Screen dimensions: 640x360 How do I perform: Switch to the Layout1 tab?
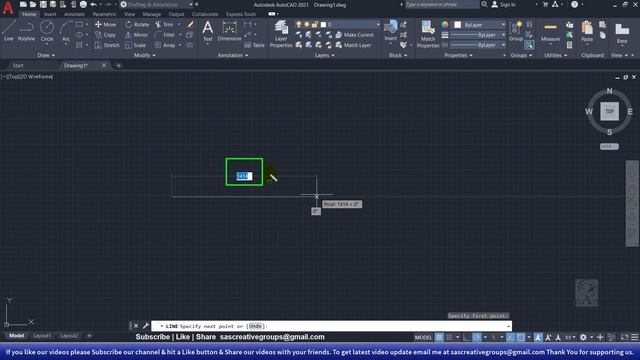tap(42, 336)
